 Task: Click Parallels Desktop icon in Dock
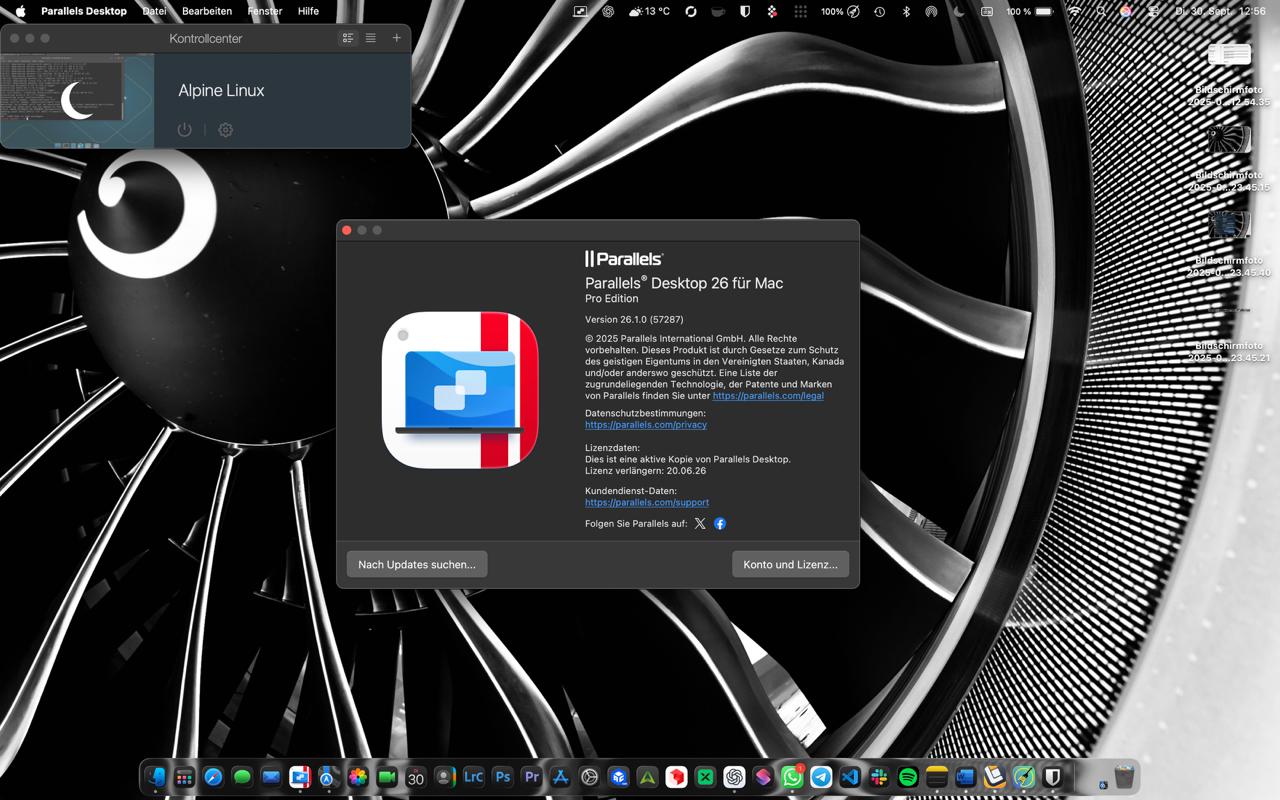[x=300, y=777]
